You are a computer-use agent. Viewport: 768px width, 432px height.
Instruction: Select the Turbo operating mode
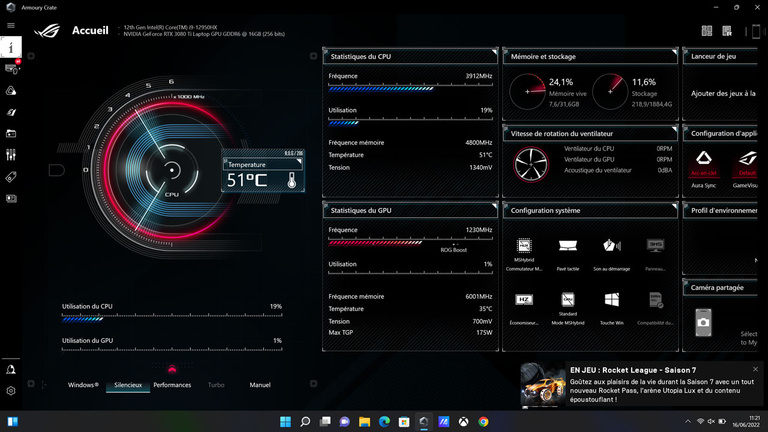click(216, 385)
